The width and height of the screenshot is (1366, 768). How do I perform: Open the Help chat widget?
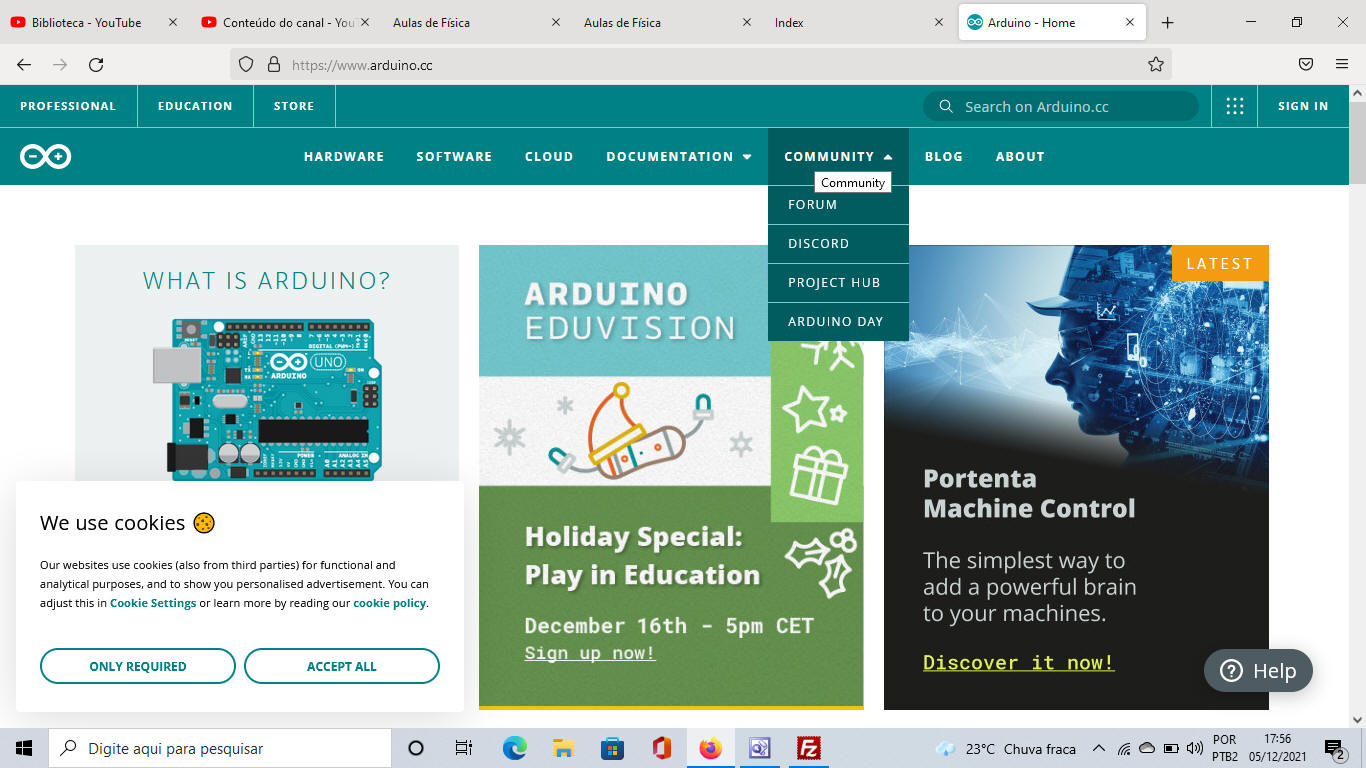coord(1258,671)
